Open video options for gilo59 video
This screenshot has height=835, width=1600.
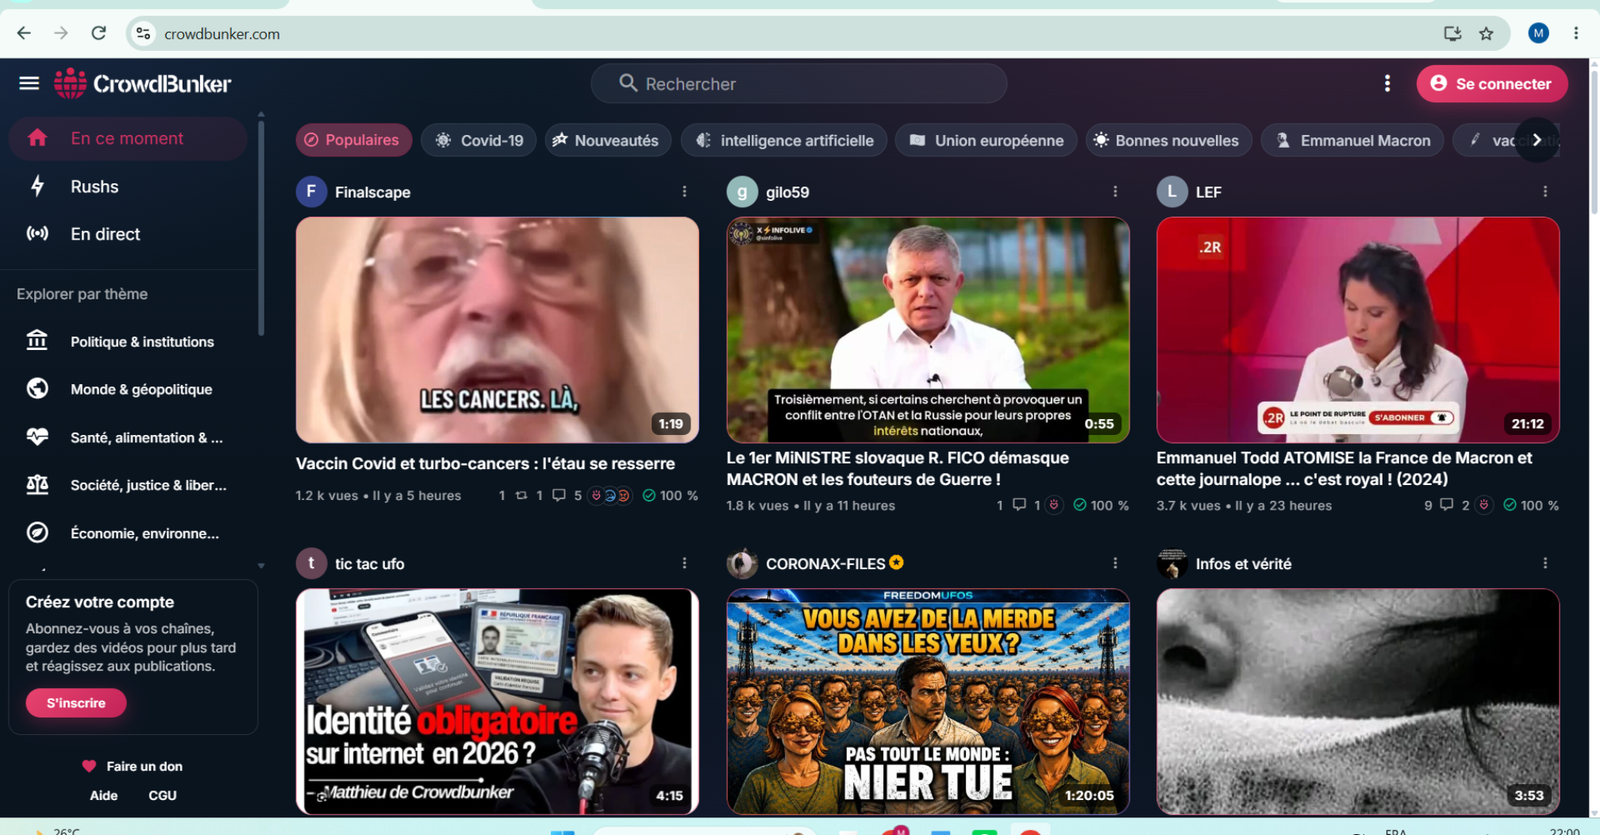1115,192
